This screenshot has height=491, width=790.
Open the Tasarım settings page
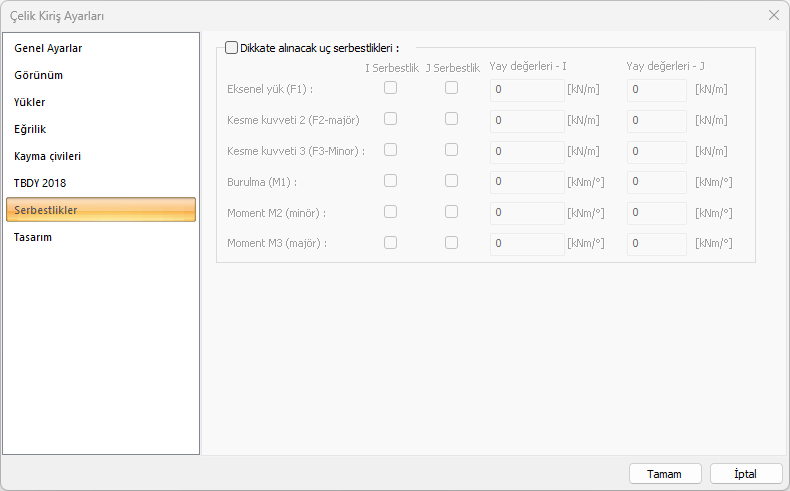33,237
